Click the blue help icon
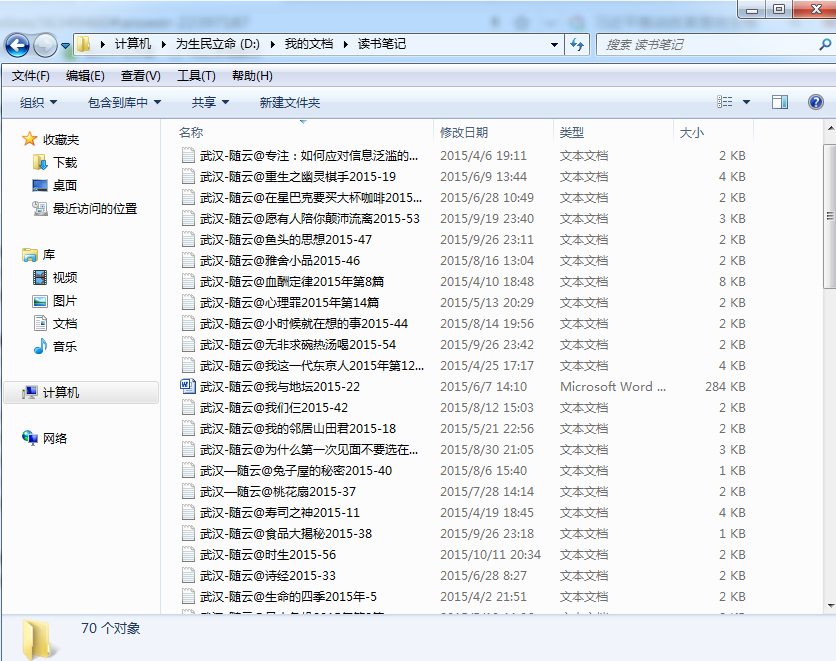This screenshot has width=836, height=661. tap(816, 102)
